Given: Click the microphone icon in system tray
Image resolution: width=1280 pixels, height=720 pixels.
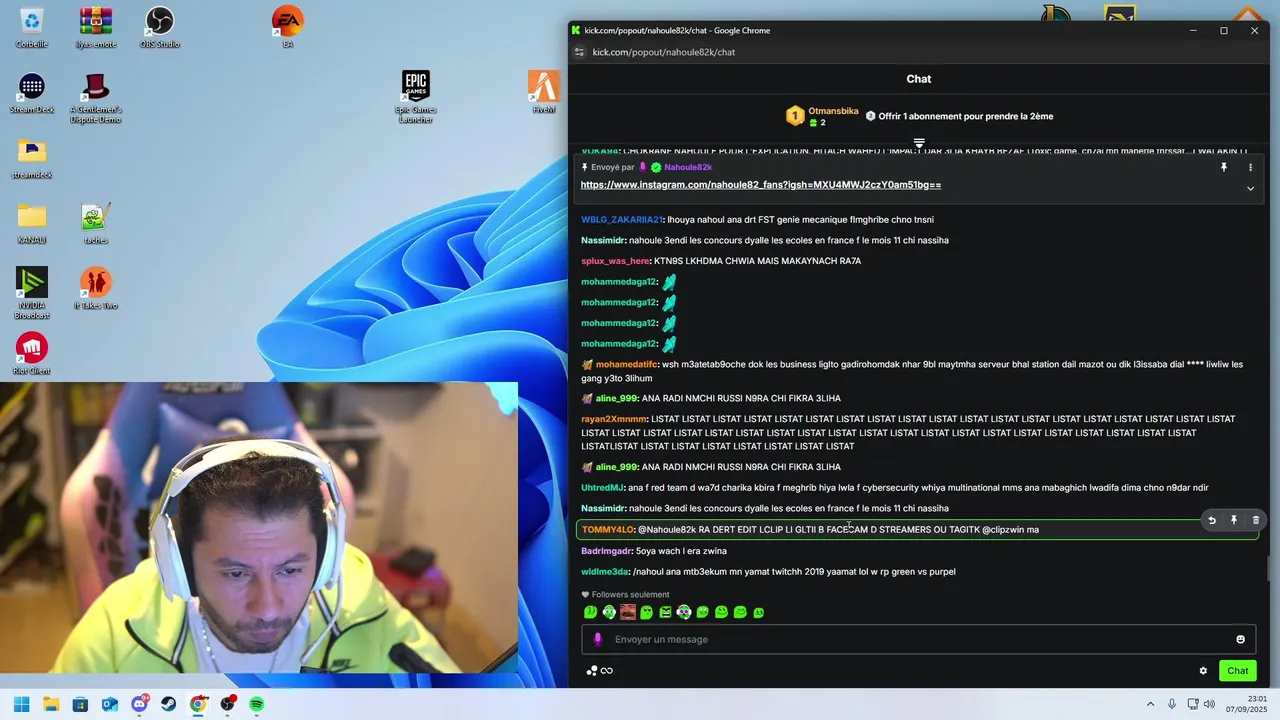Looking at the screenshot, I should [x=1172, y=705].
